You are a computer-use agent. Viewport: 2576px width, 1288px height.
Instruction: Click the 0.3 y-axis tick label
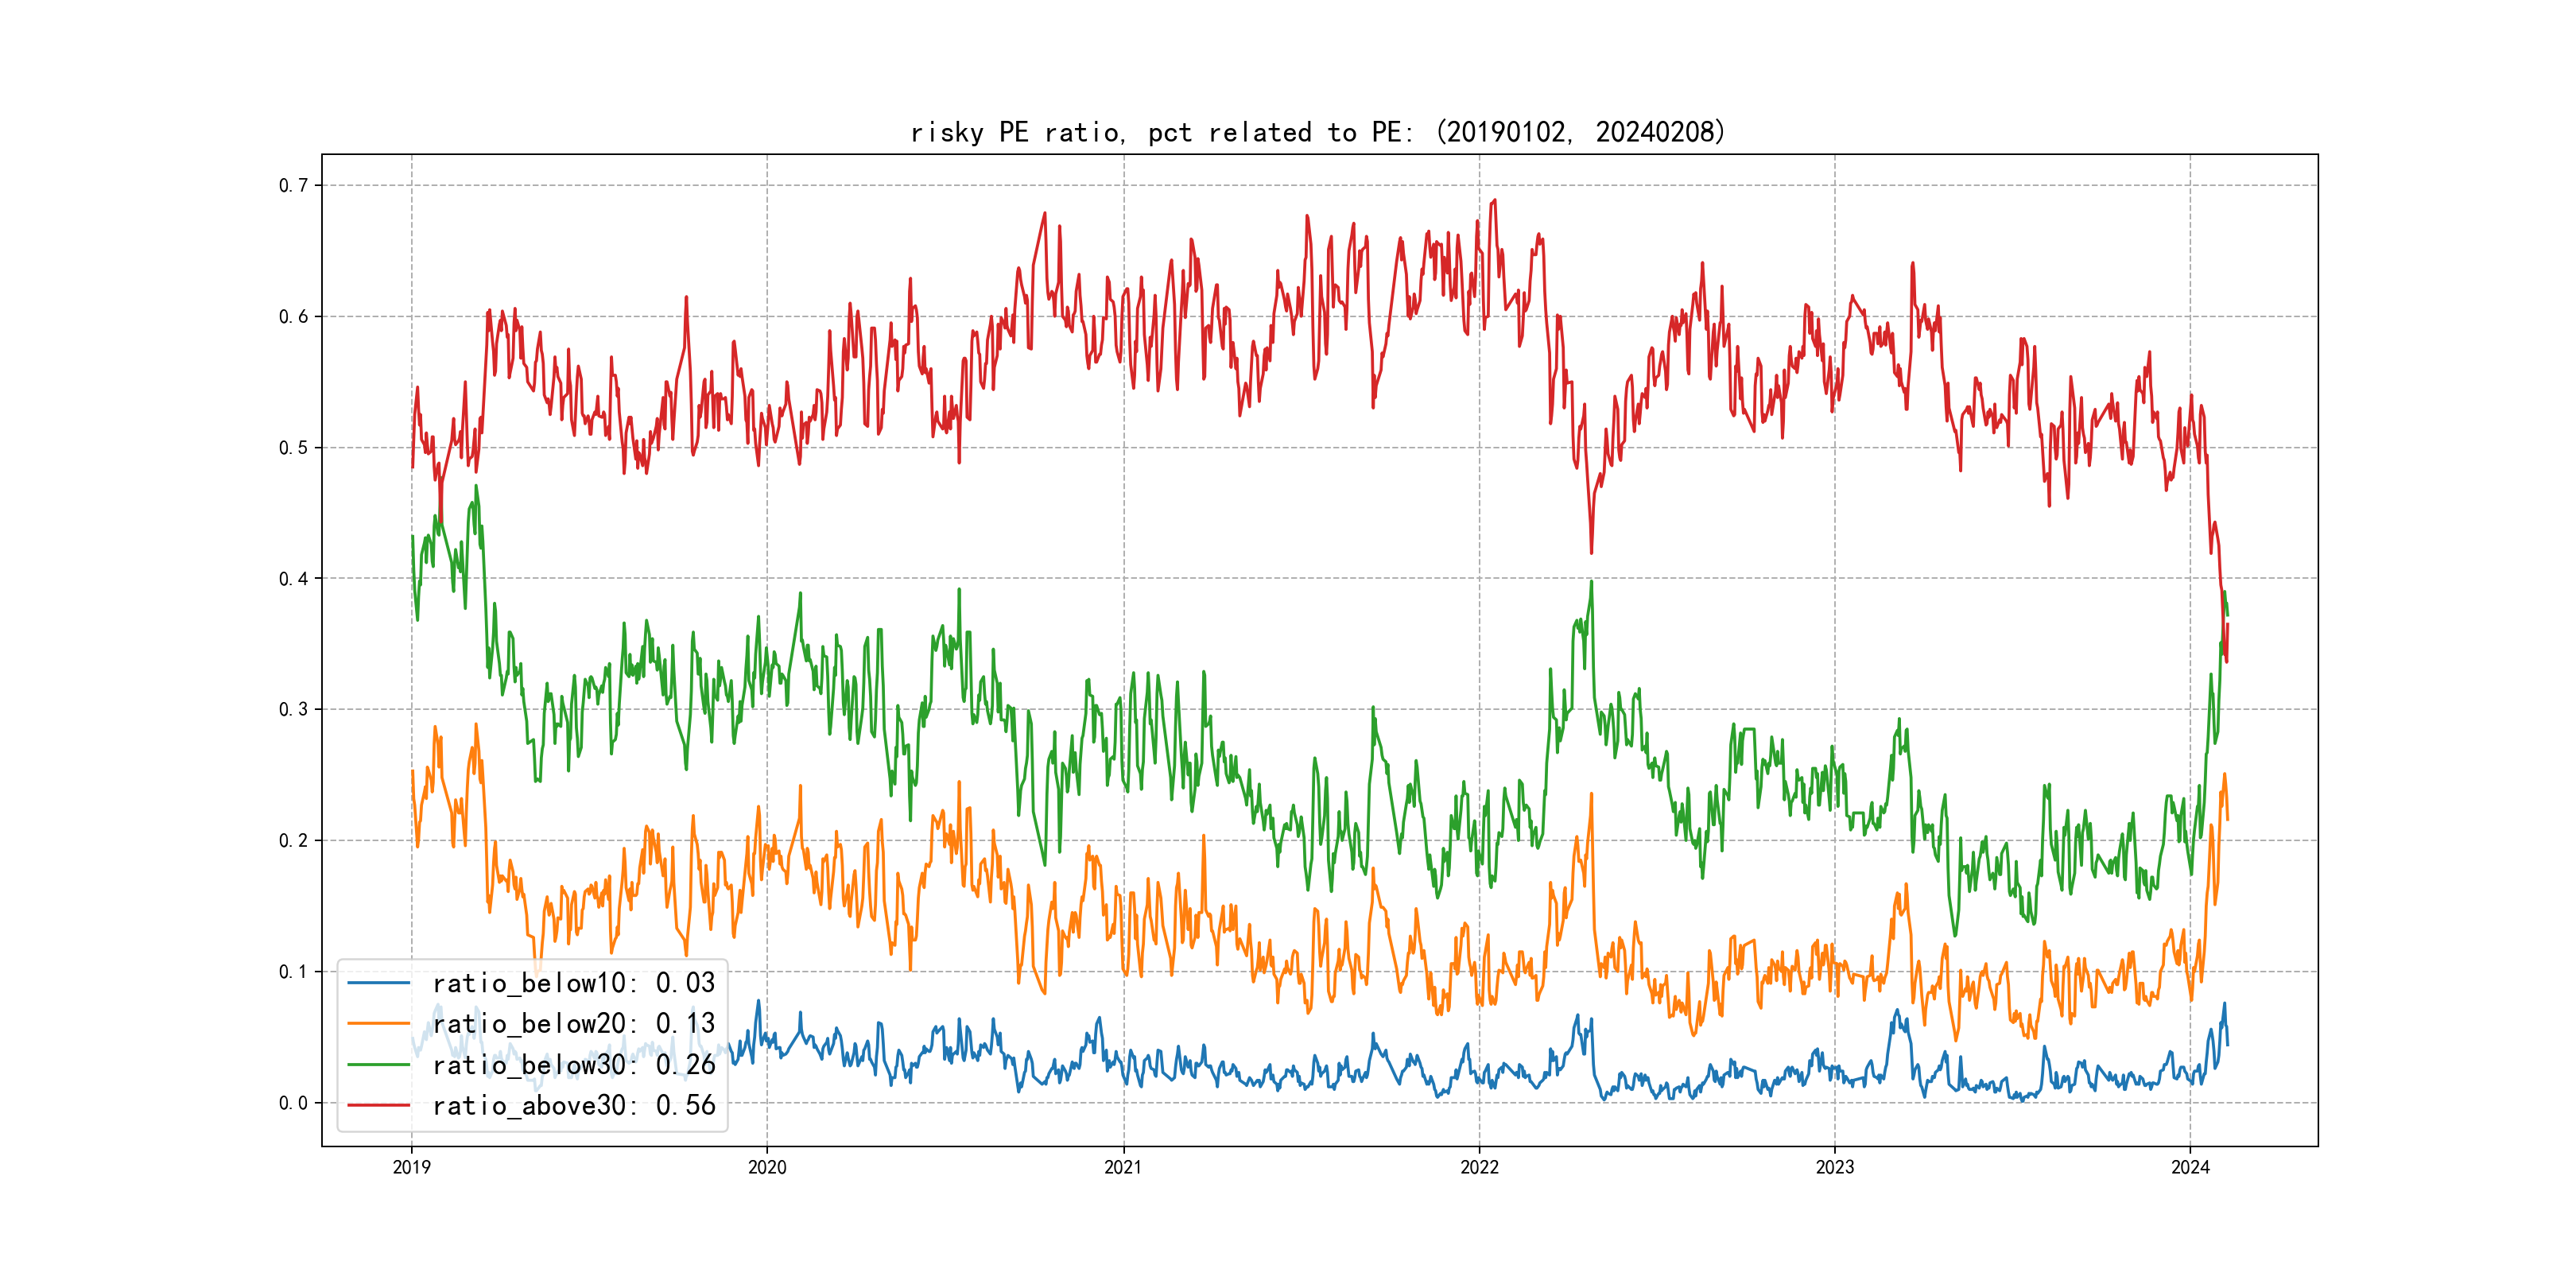[293, 709]
